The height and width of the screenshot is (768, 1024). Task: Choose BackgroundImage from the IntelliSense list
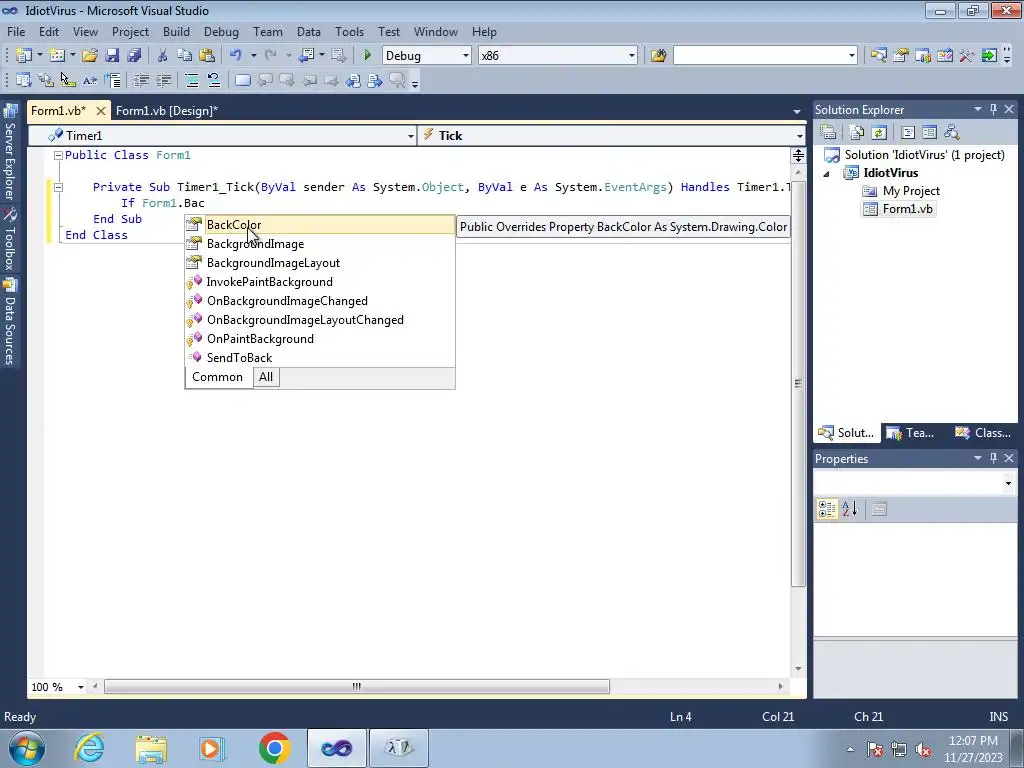coord(320,244)
